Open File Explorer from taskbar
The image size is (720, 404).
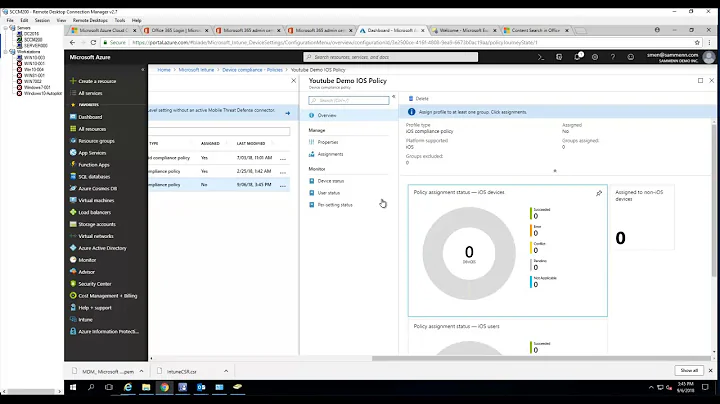(x=146, y=387)
